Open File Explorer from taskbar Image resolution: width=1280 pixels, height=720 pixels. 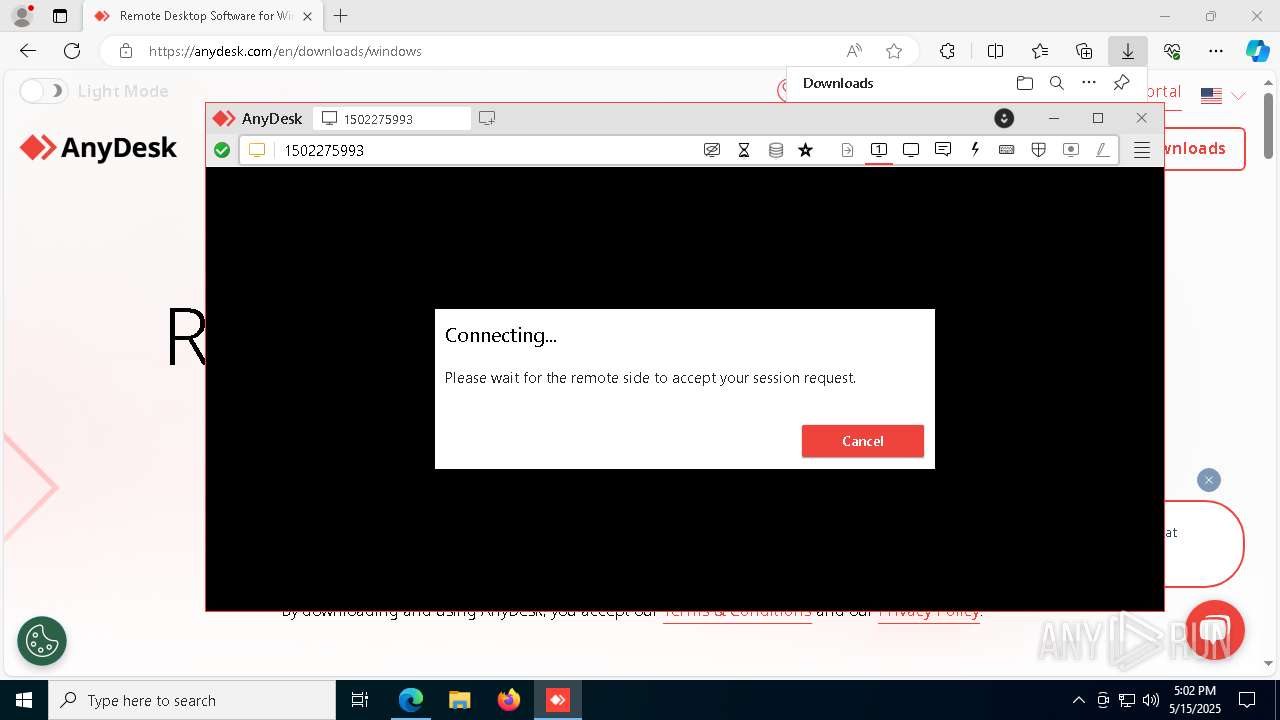459,700
